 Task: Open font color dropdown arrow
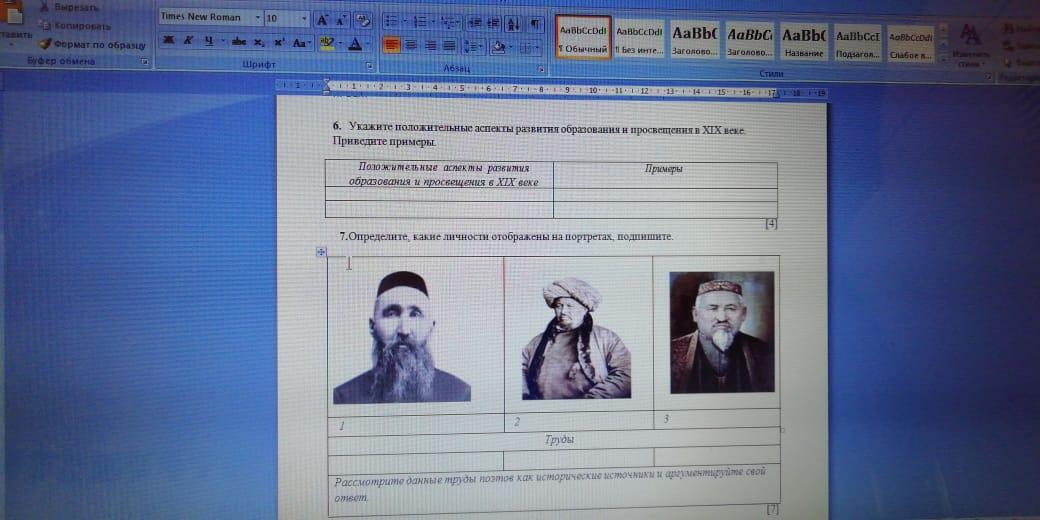(x=368, y=45)
